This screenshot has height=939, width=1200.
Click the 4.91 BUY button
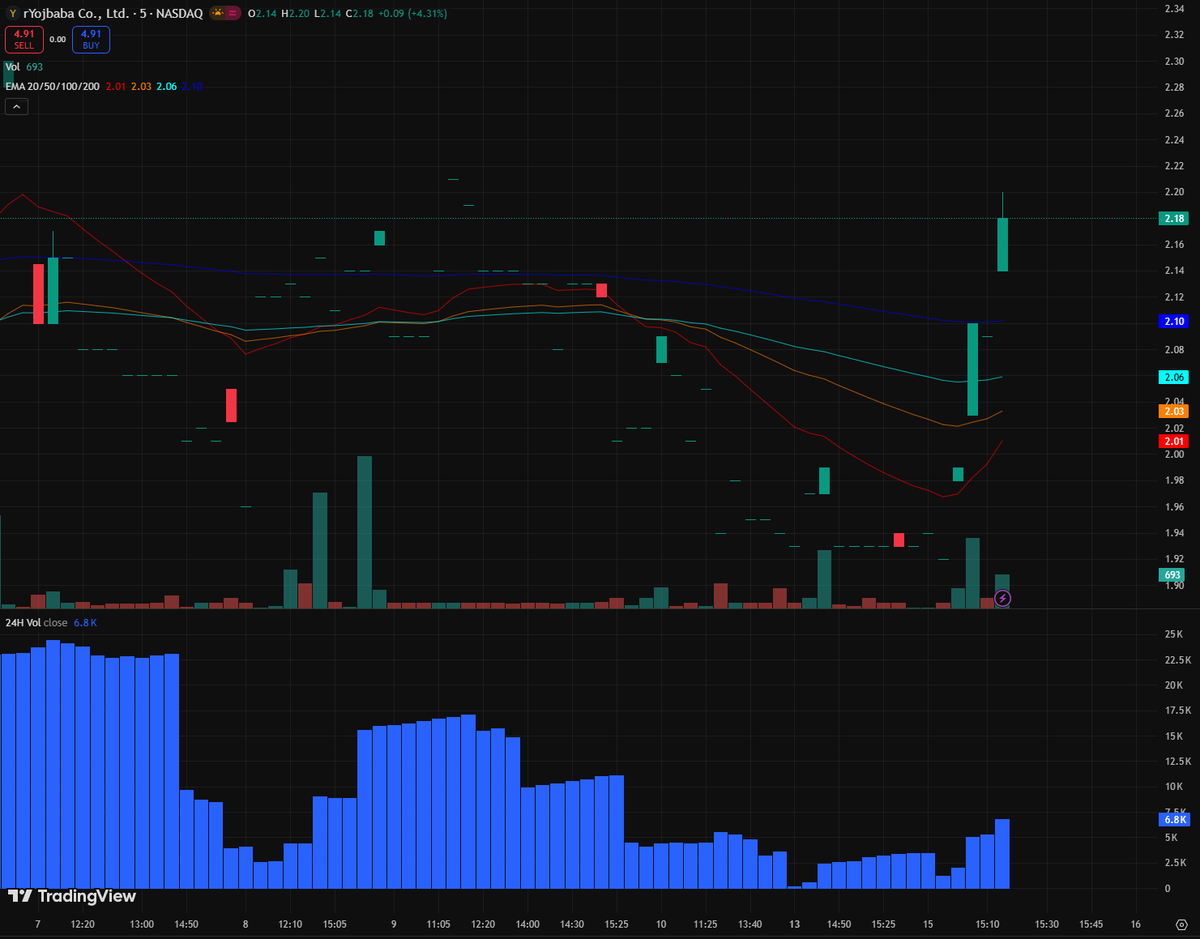(91, 40)
